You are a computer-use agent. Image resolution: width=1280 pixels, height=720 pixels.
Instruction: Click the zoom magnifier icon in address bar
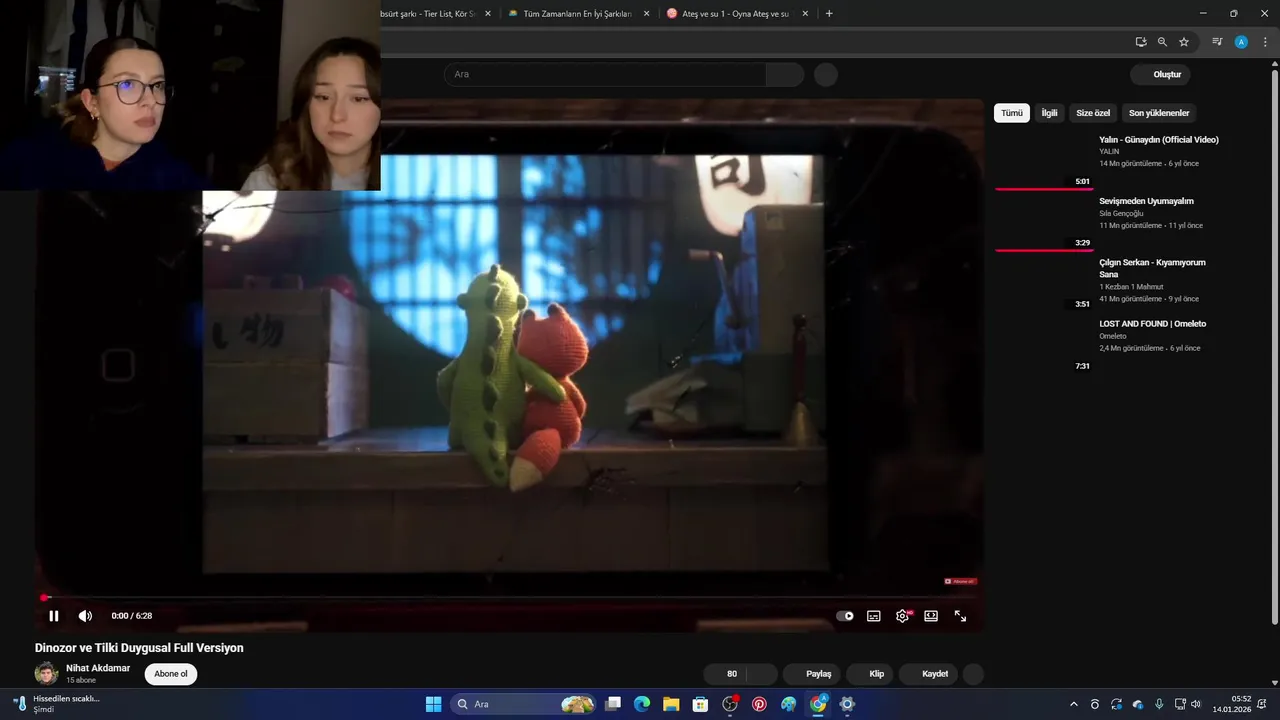coord(1162,42)
